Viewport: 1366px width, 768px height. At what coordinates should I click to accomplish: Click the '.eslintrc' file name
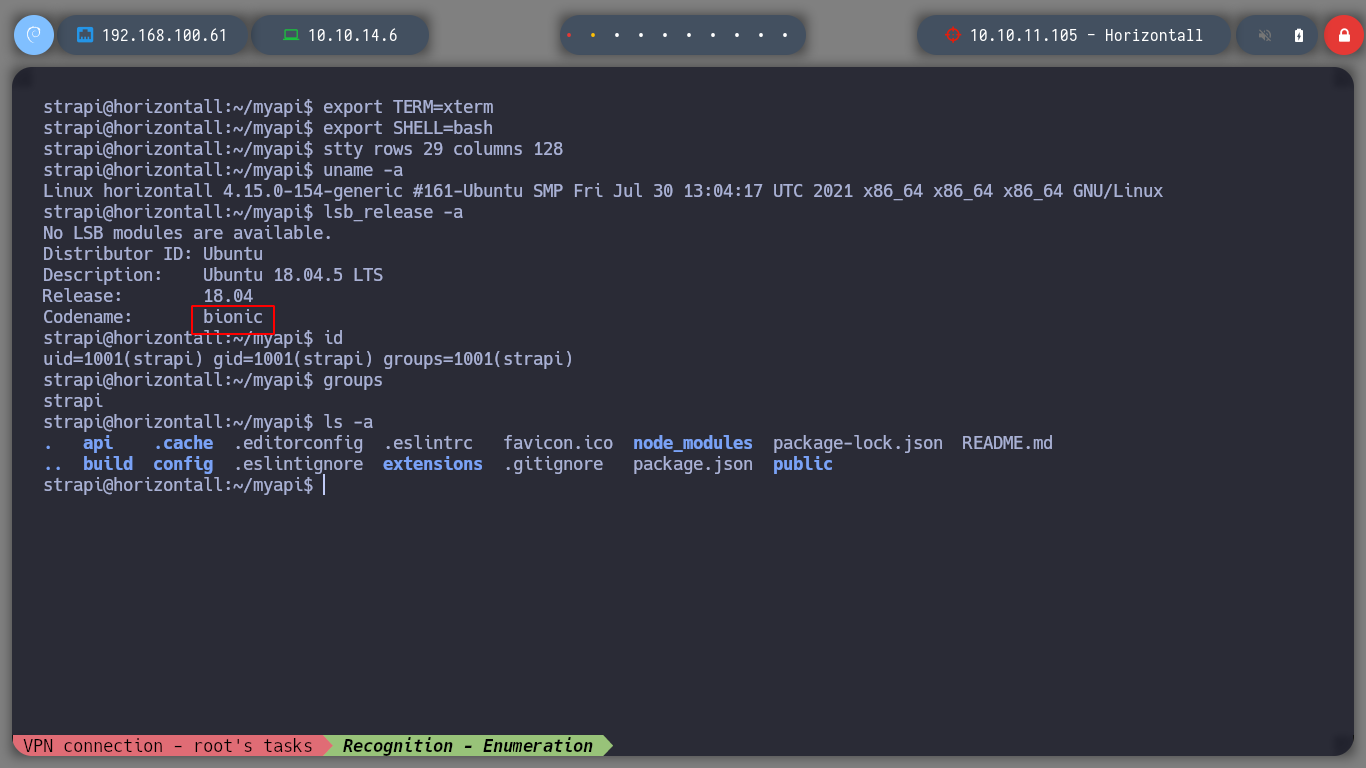[428, 443]
